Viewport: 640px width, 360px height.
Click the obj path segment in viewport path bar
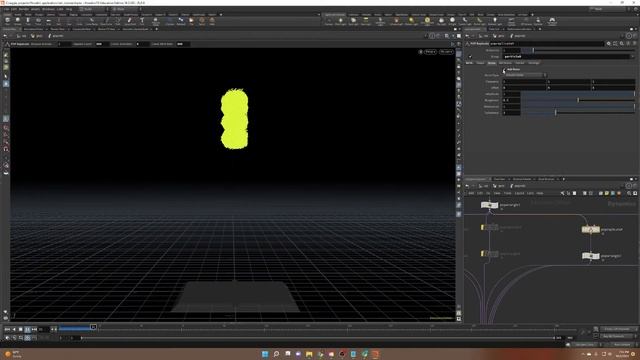coord(22,36)
